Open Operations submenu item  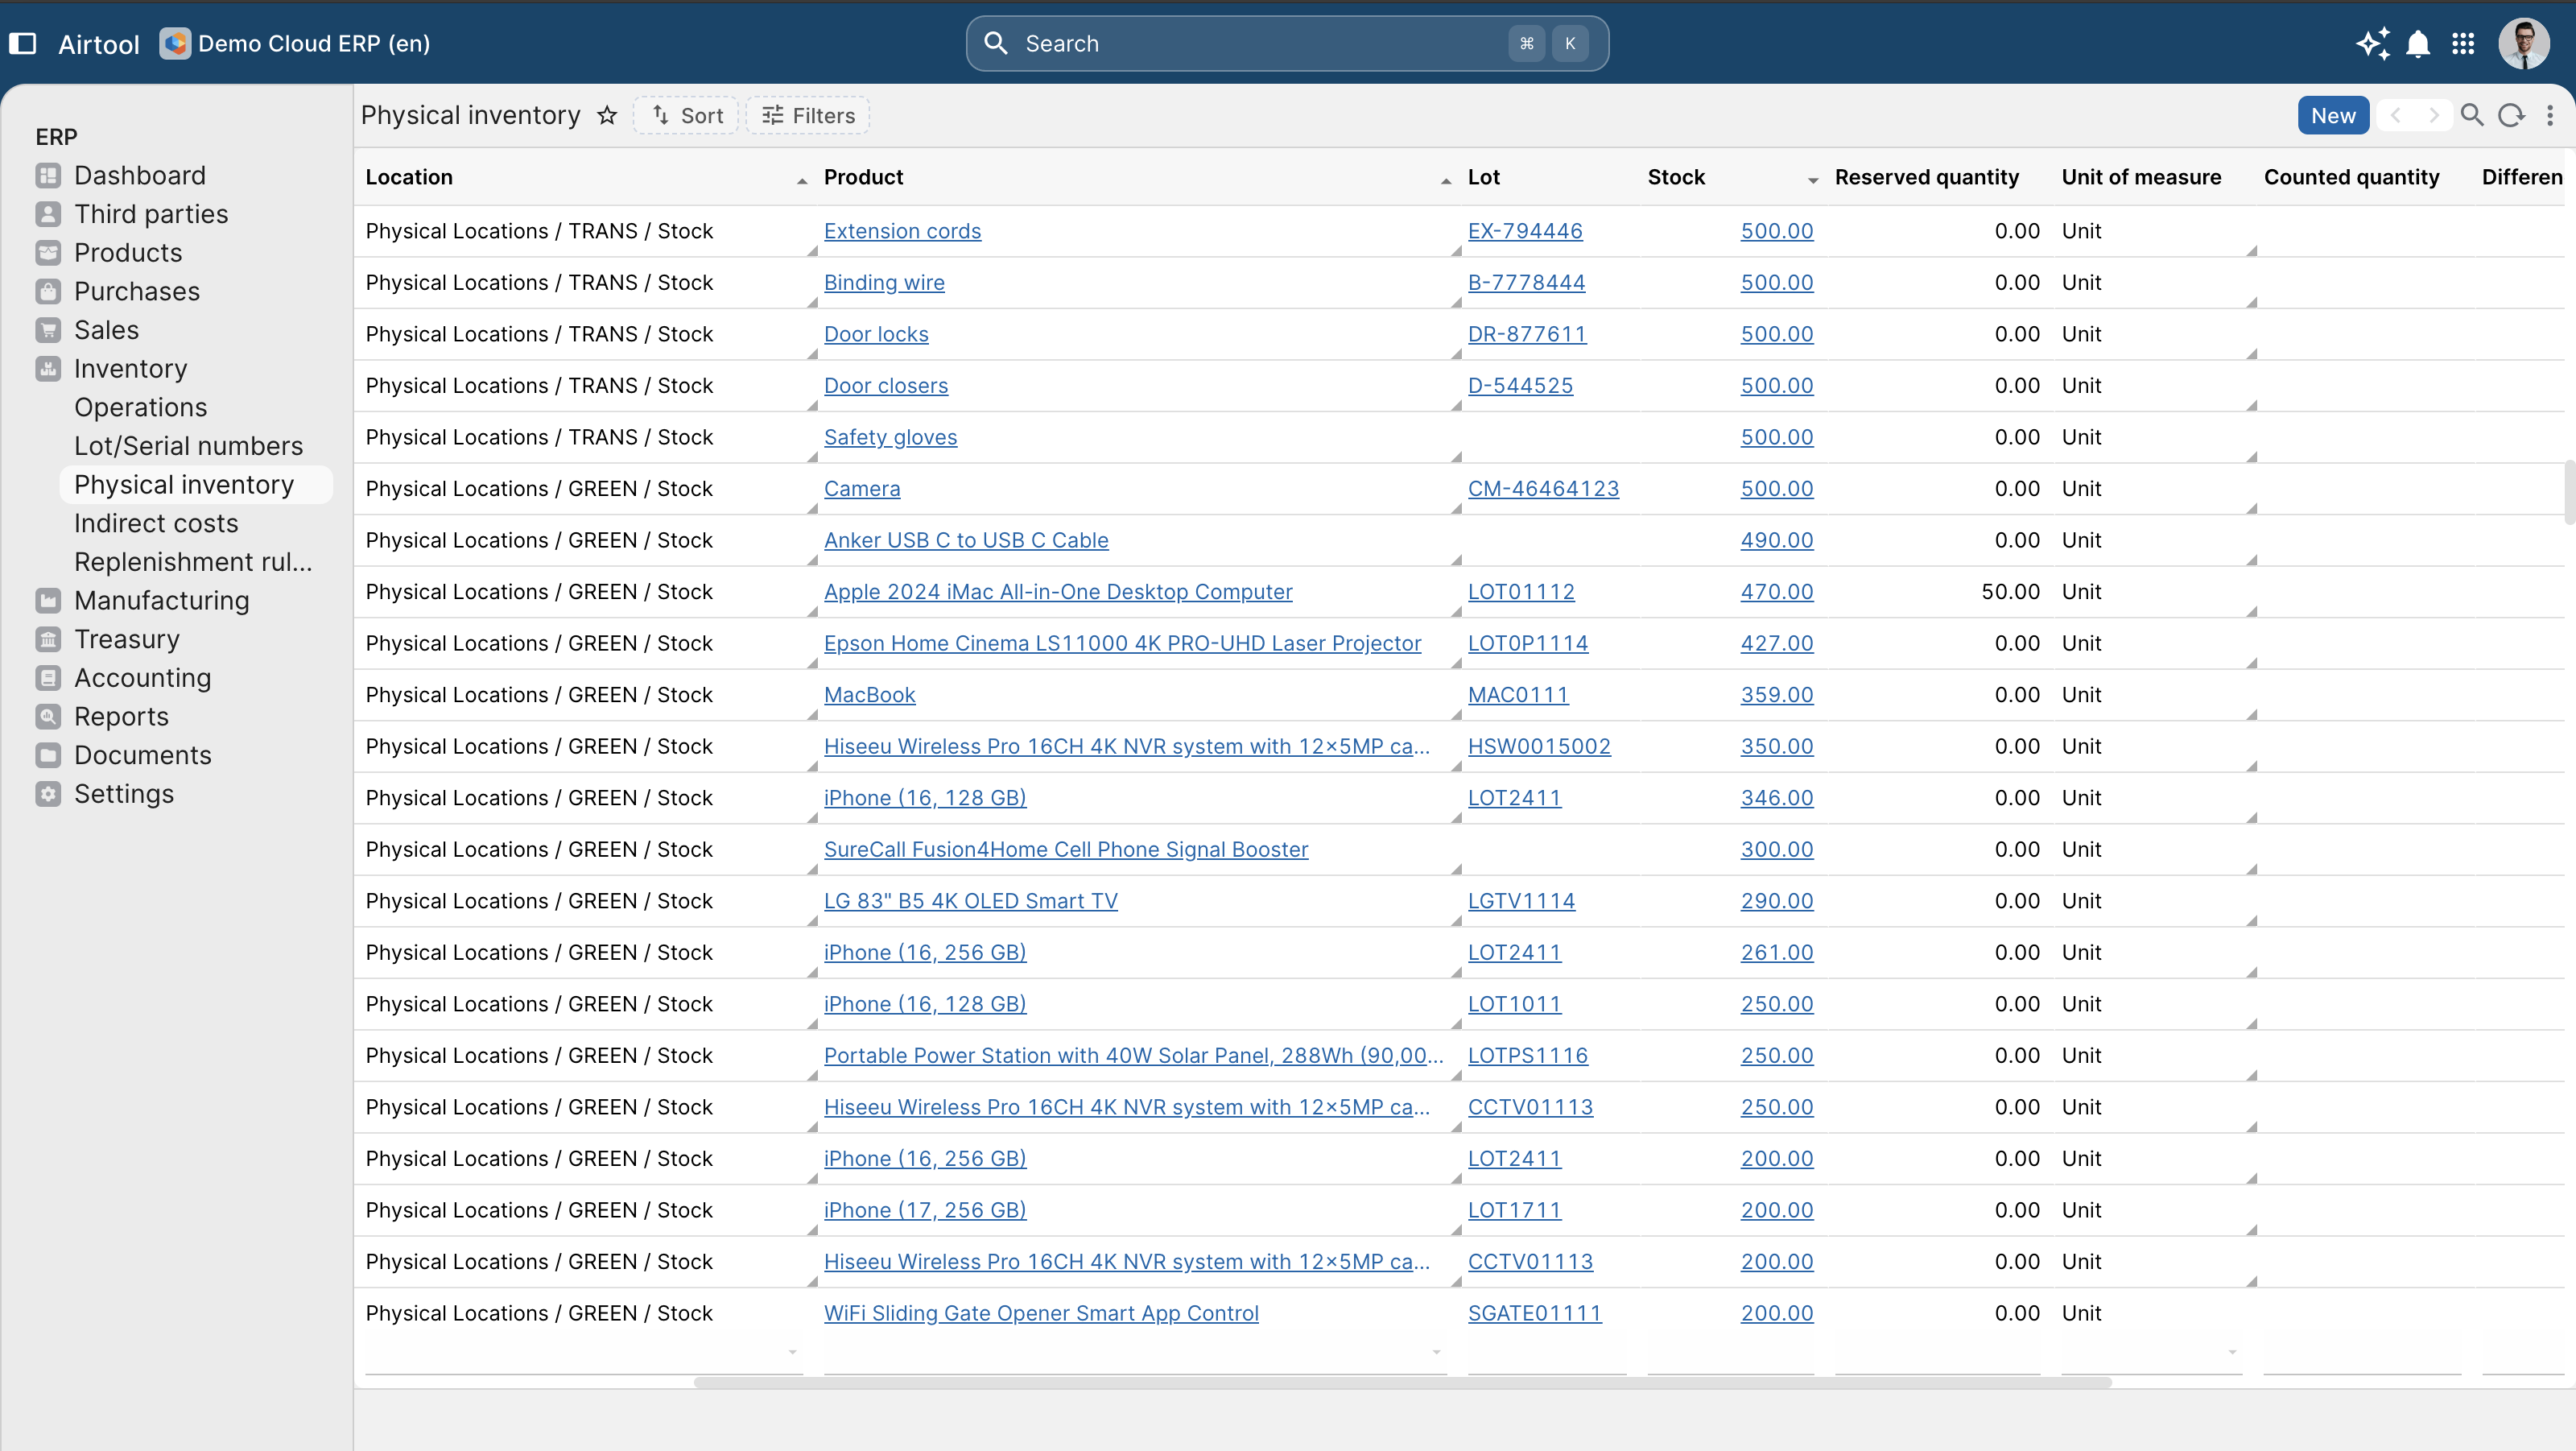pos(141,407)
